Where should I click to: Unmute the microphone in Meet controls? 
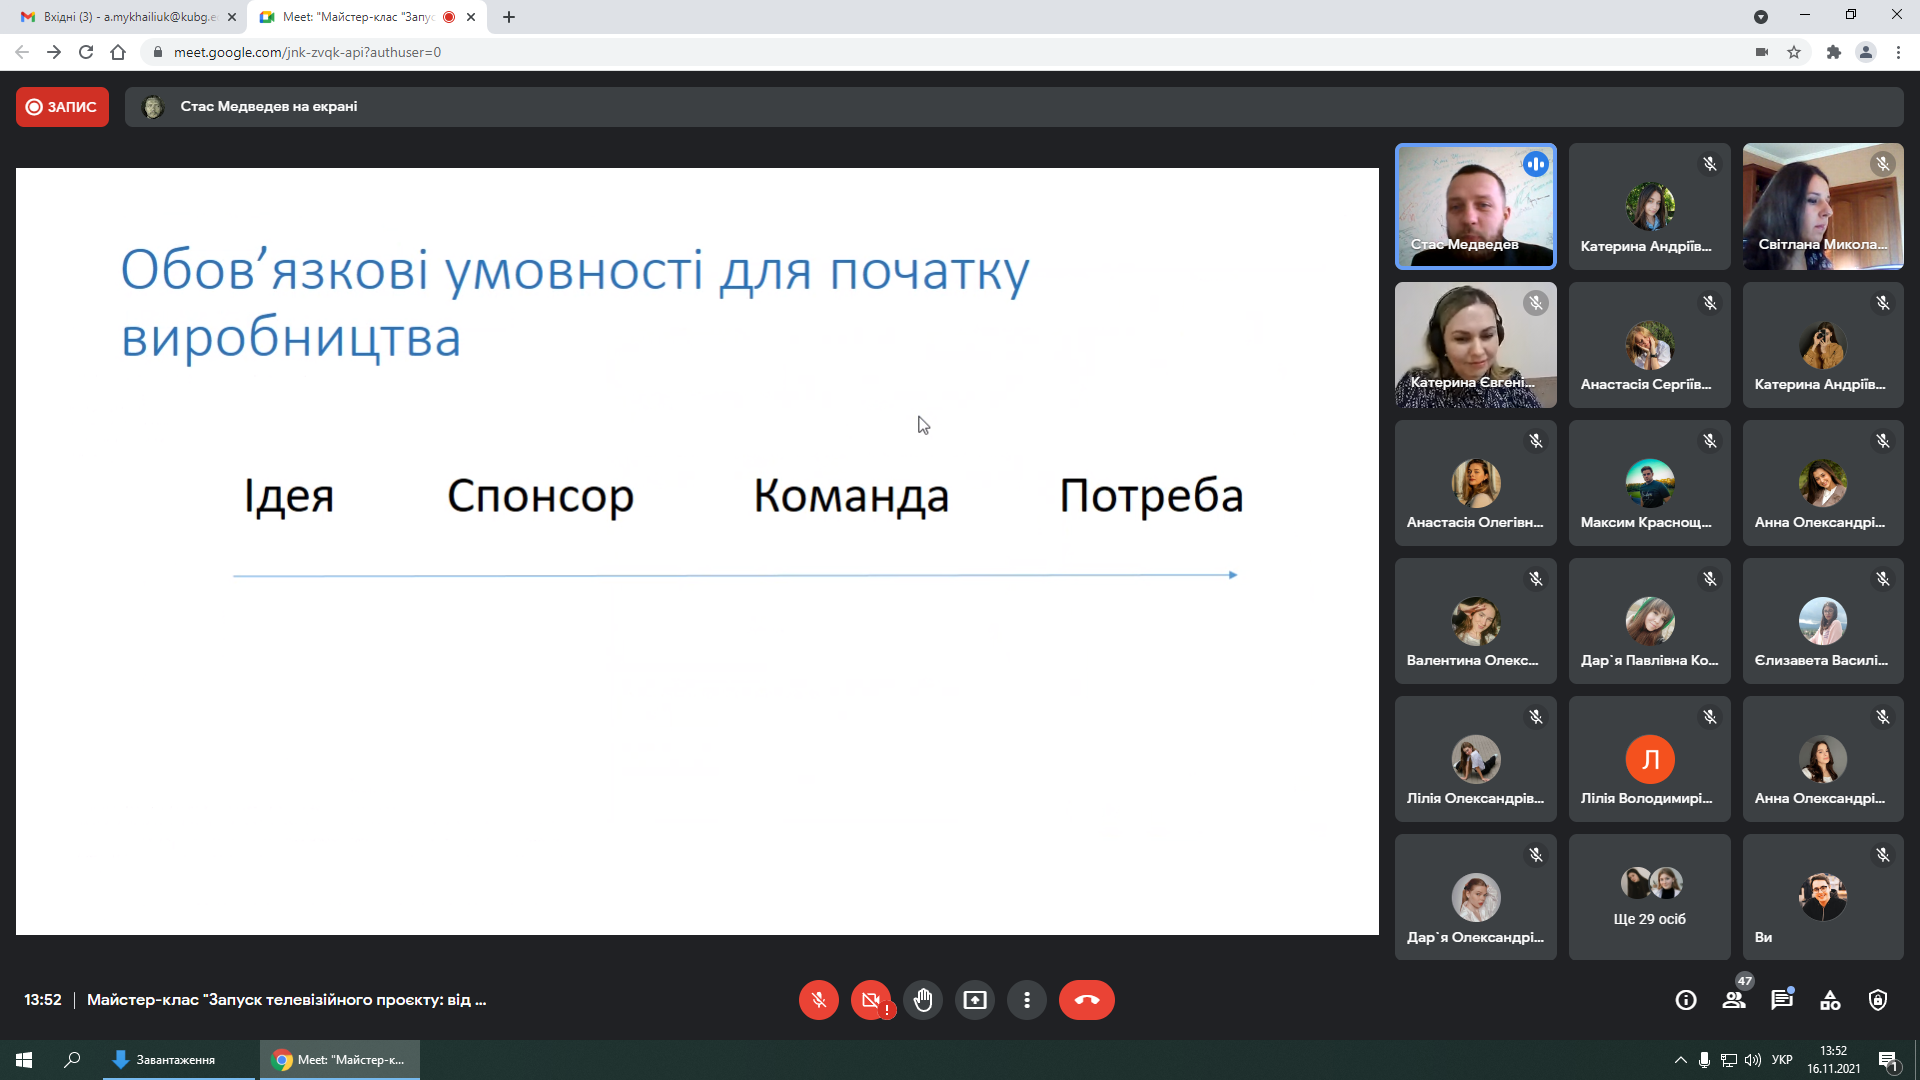point(818,1000)
